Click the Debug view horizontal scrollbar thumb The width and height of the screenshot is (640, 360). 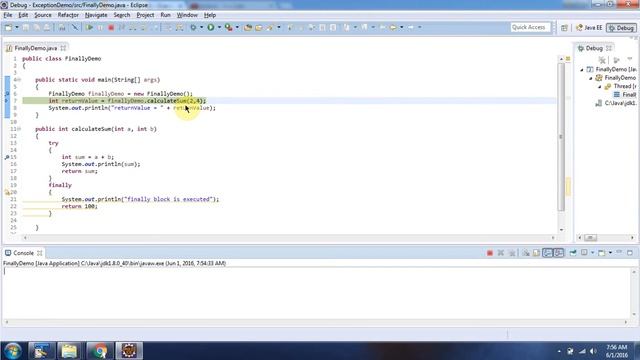590,238
